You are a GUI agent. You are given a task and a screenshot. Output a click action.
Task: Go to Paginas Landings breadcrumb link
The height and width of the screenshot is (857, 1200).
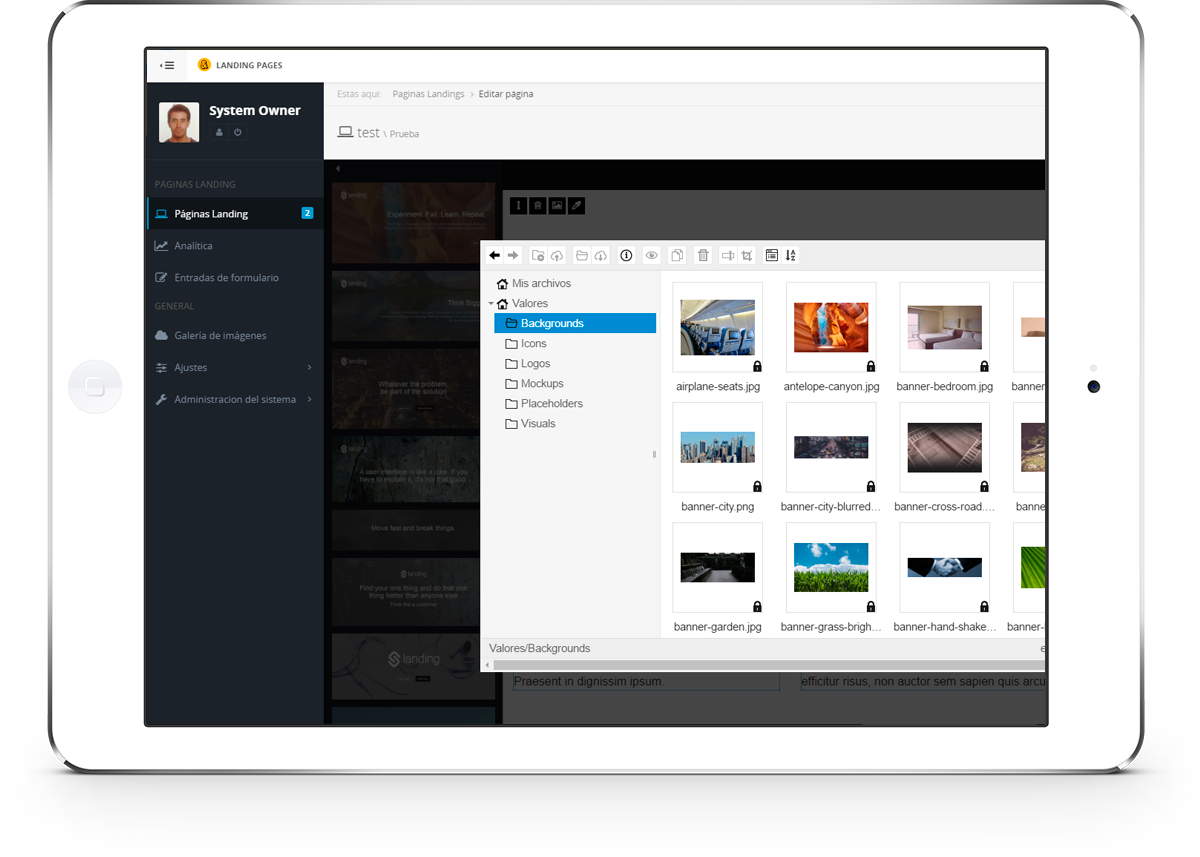(428, 94)
